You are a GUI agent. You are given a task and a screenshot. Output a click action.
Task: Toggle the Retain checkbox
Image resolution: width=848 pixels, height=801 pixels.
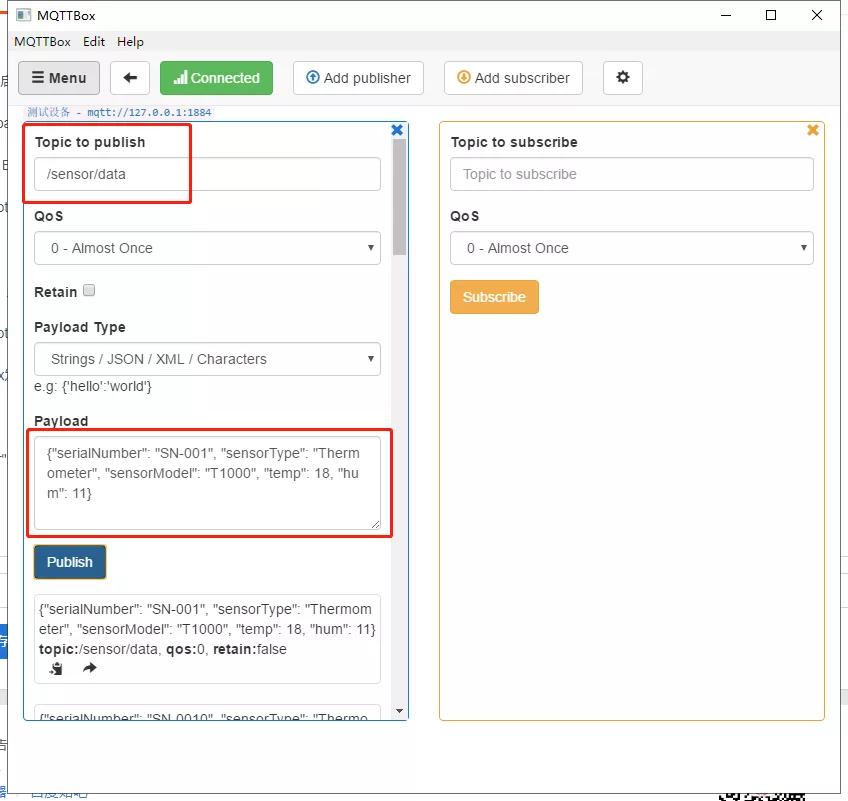(89, 290)
